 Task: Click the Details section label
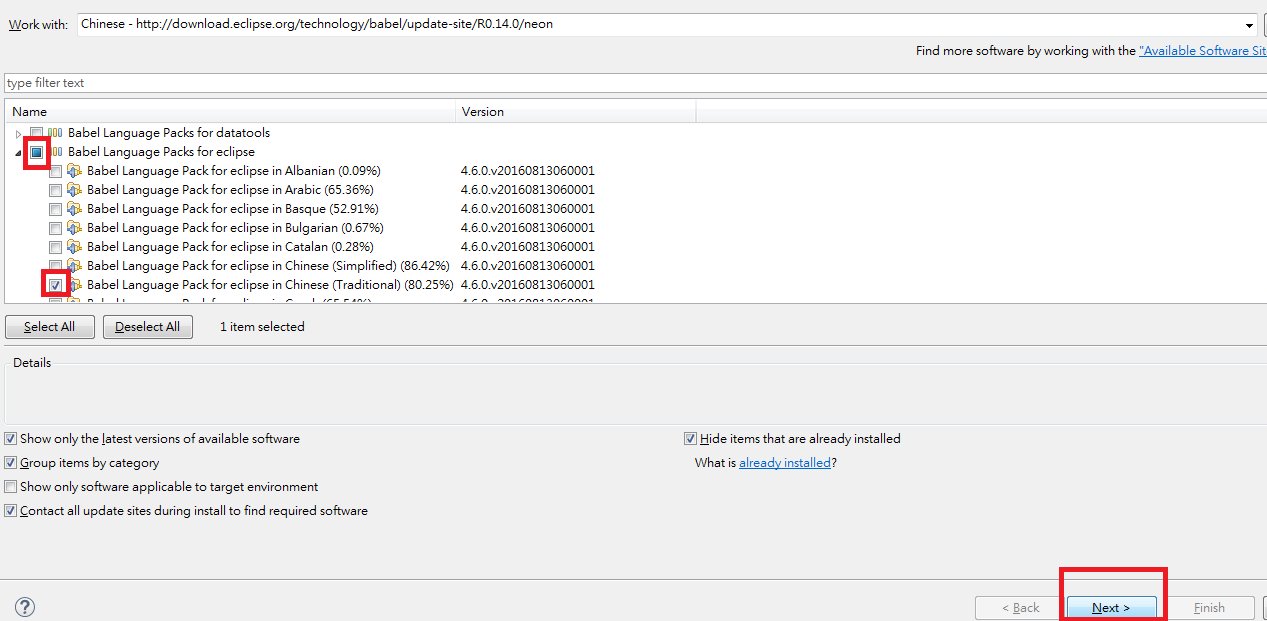(32, 363)
